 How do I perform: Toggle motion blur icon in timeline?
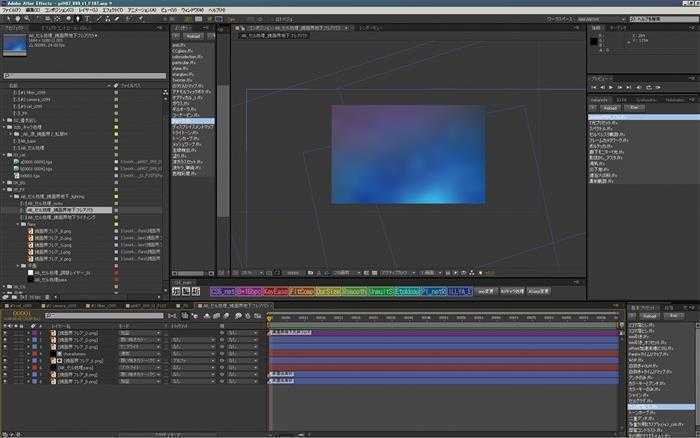click(x=226, y=316)
